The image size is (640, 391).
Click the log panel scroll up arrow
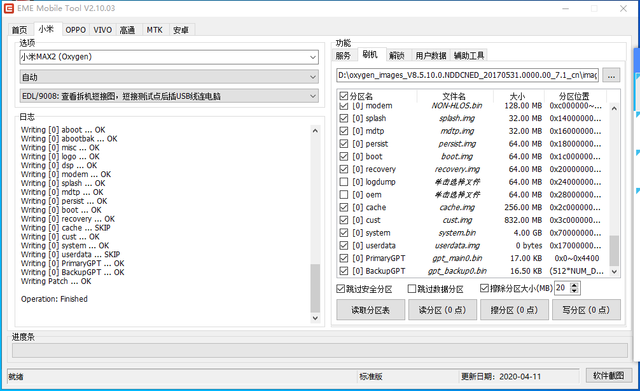[315, 131]
